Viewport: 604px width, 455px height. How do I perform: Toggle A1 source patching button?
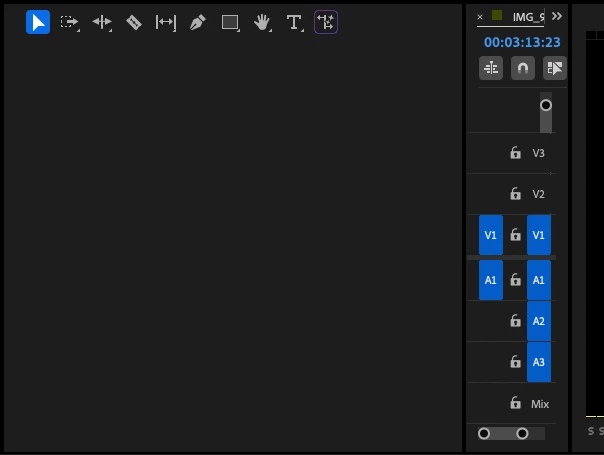(491, 280)
